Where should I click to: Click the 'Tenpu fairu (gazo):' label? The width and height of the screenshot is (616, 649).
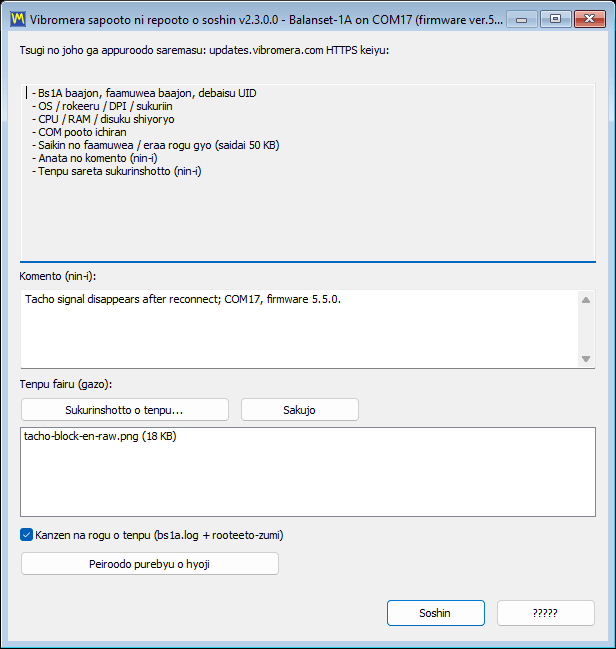click(x=66, y=384)
